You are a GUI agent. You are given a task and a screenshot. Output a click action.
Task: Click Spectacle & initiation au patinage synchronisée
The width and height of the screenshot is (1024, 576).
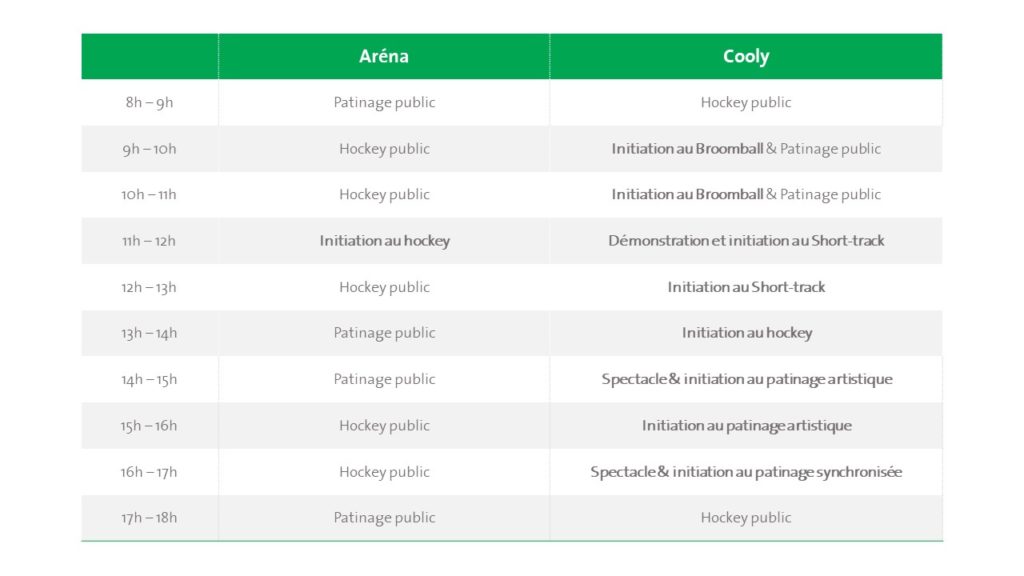[746, 472]
